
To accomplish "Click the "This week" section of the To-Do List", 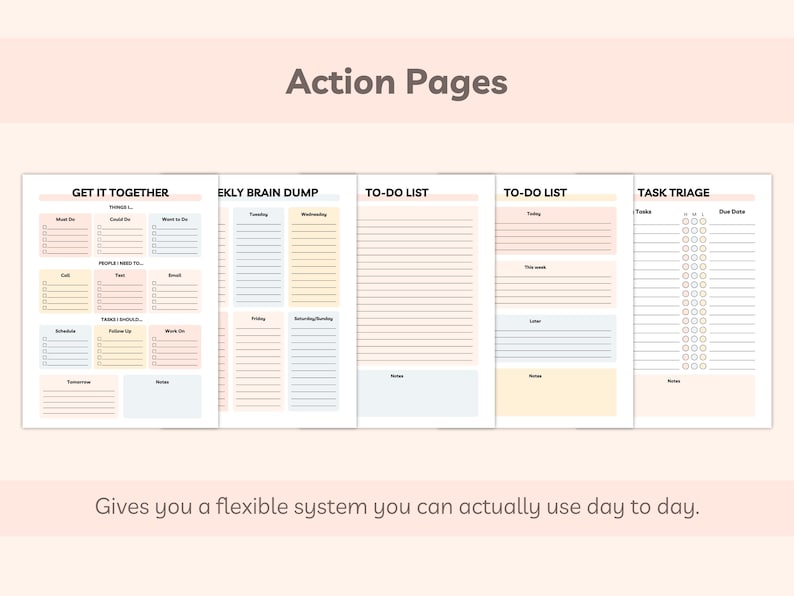I will [x=556, y=285].
